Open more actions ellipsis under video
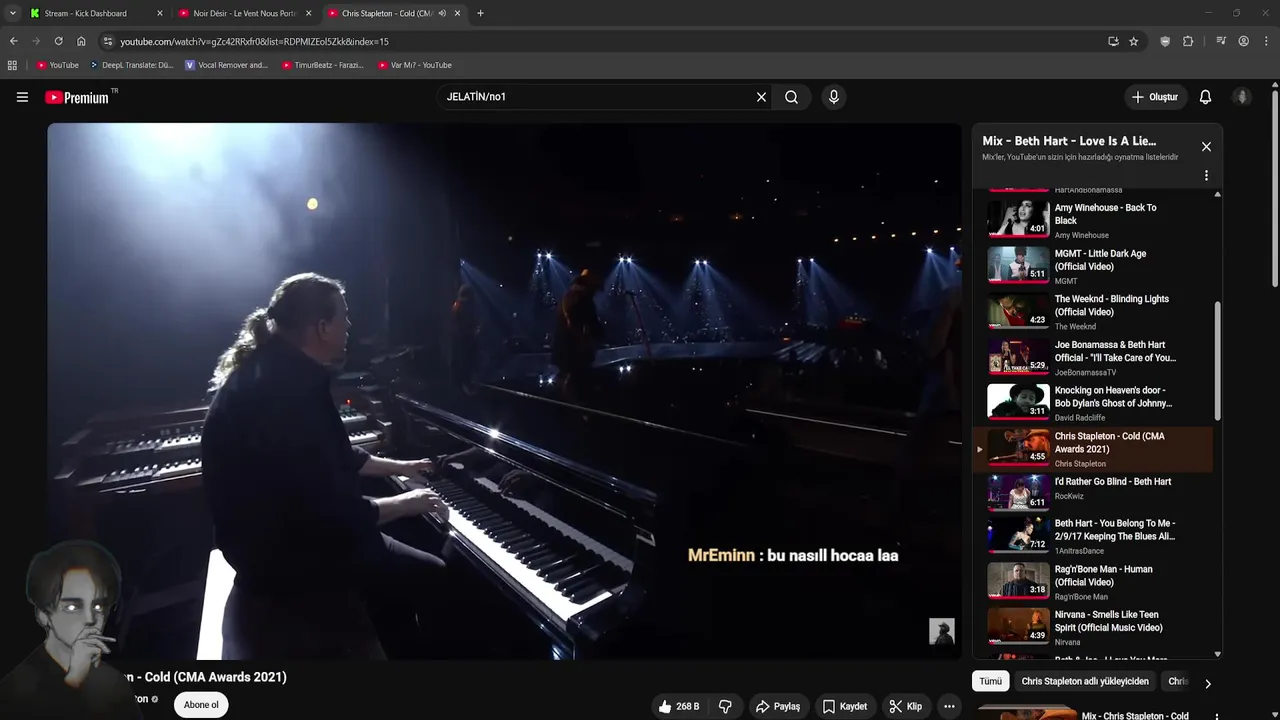 [950, 706]
